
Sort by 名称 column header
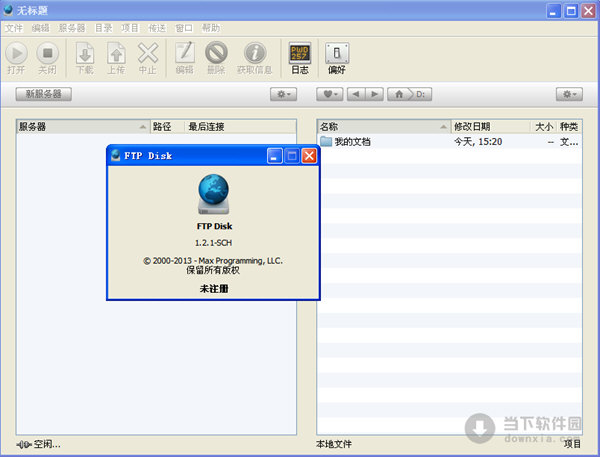(x=384, y=127)
